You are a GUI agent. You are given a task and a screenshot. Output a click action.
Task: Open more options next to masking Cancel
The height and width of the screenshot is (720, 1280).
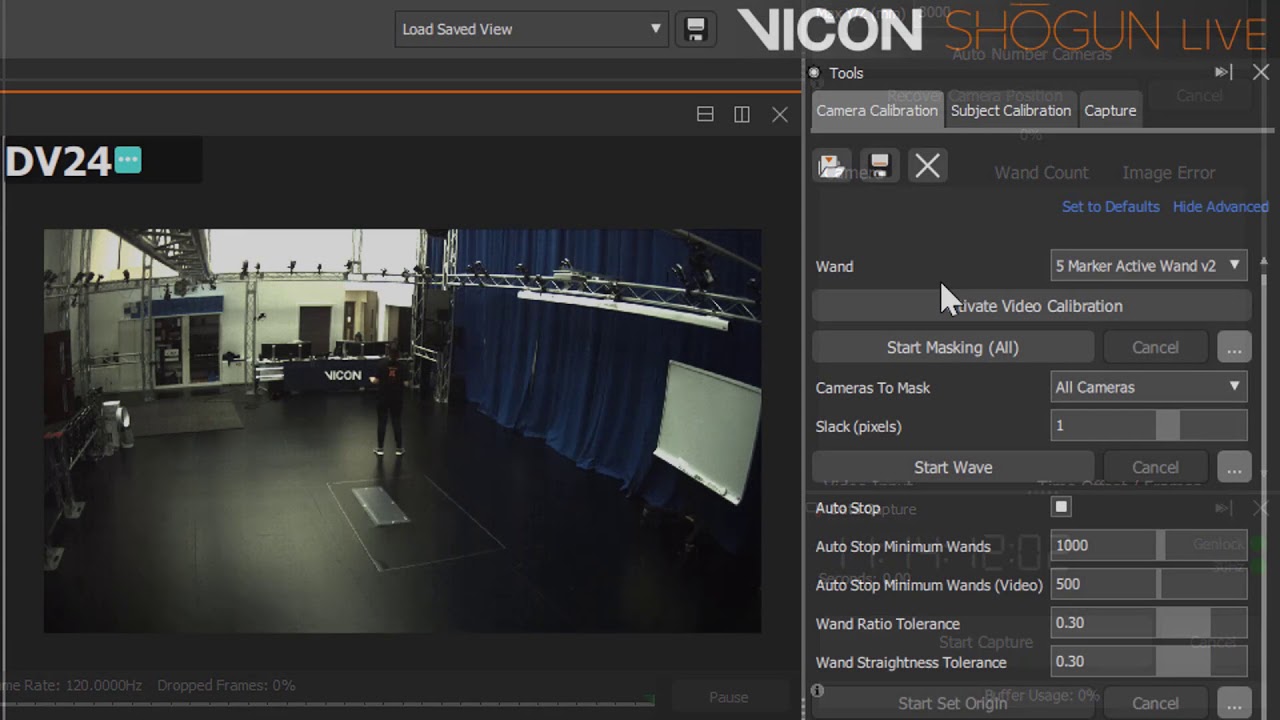[1234, 348]
